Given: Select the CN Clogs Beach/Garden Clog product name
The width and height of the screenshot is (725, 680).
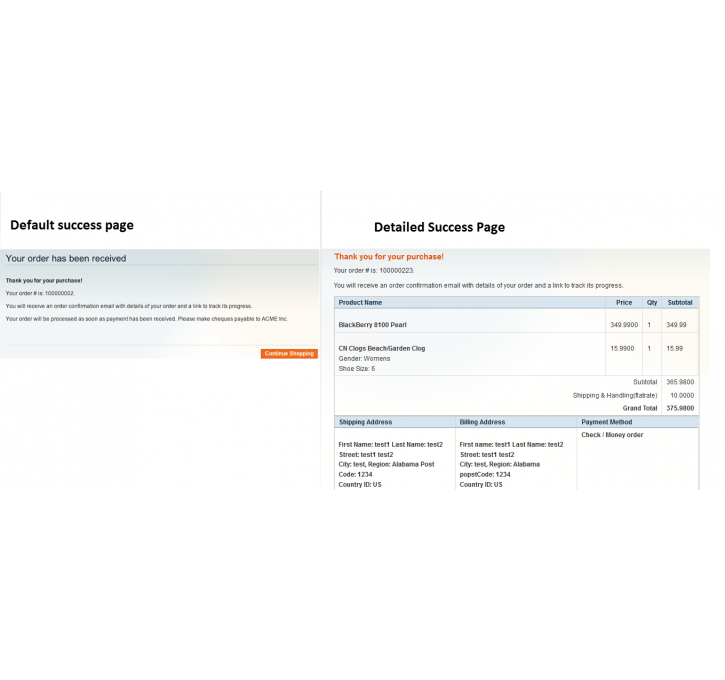Looking at the screenshot, I should pos(382,349).
